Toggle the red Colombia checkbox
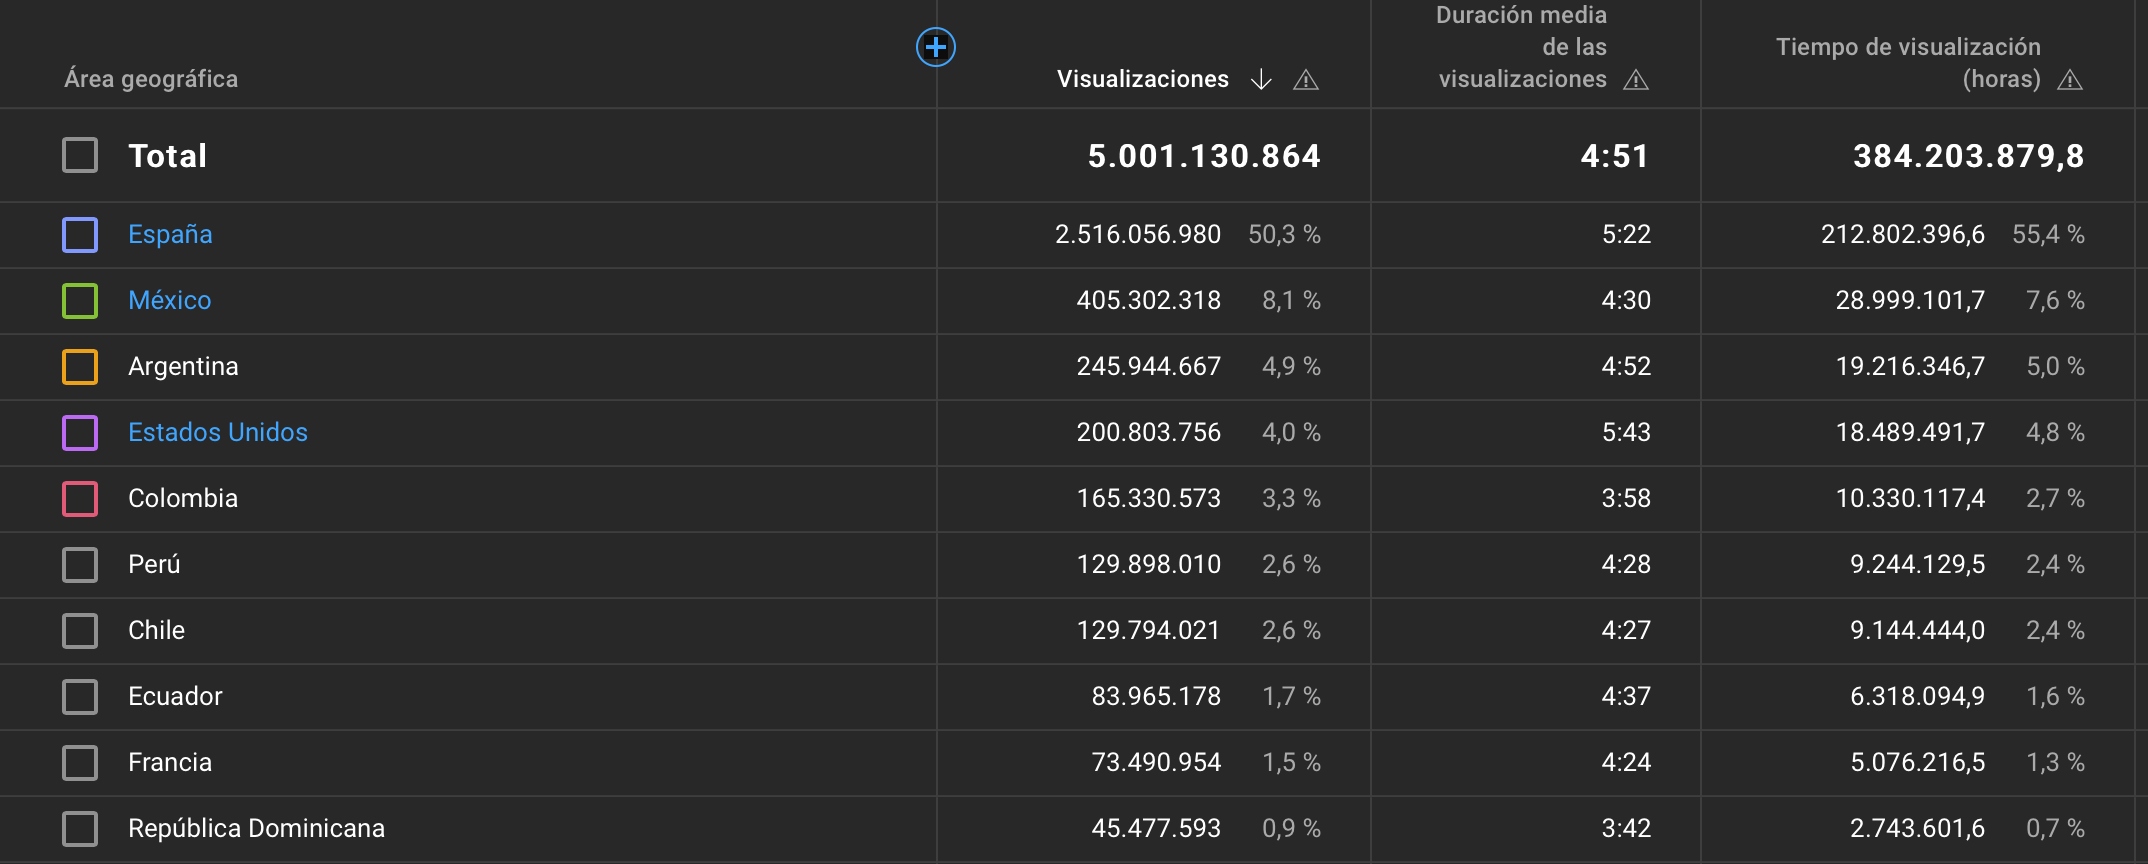 [80, 499]
